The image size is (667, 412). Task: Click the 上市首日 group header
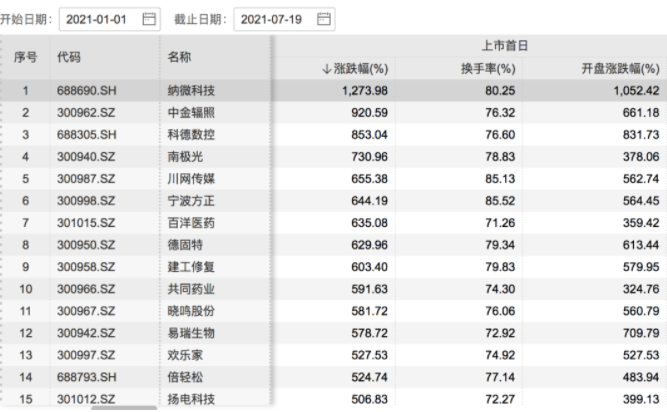click(505, 45)
